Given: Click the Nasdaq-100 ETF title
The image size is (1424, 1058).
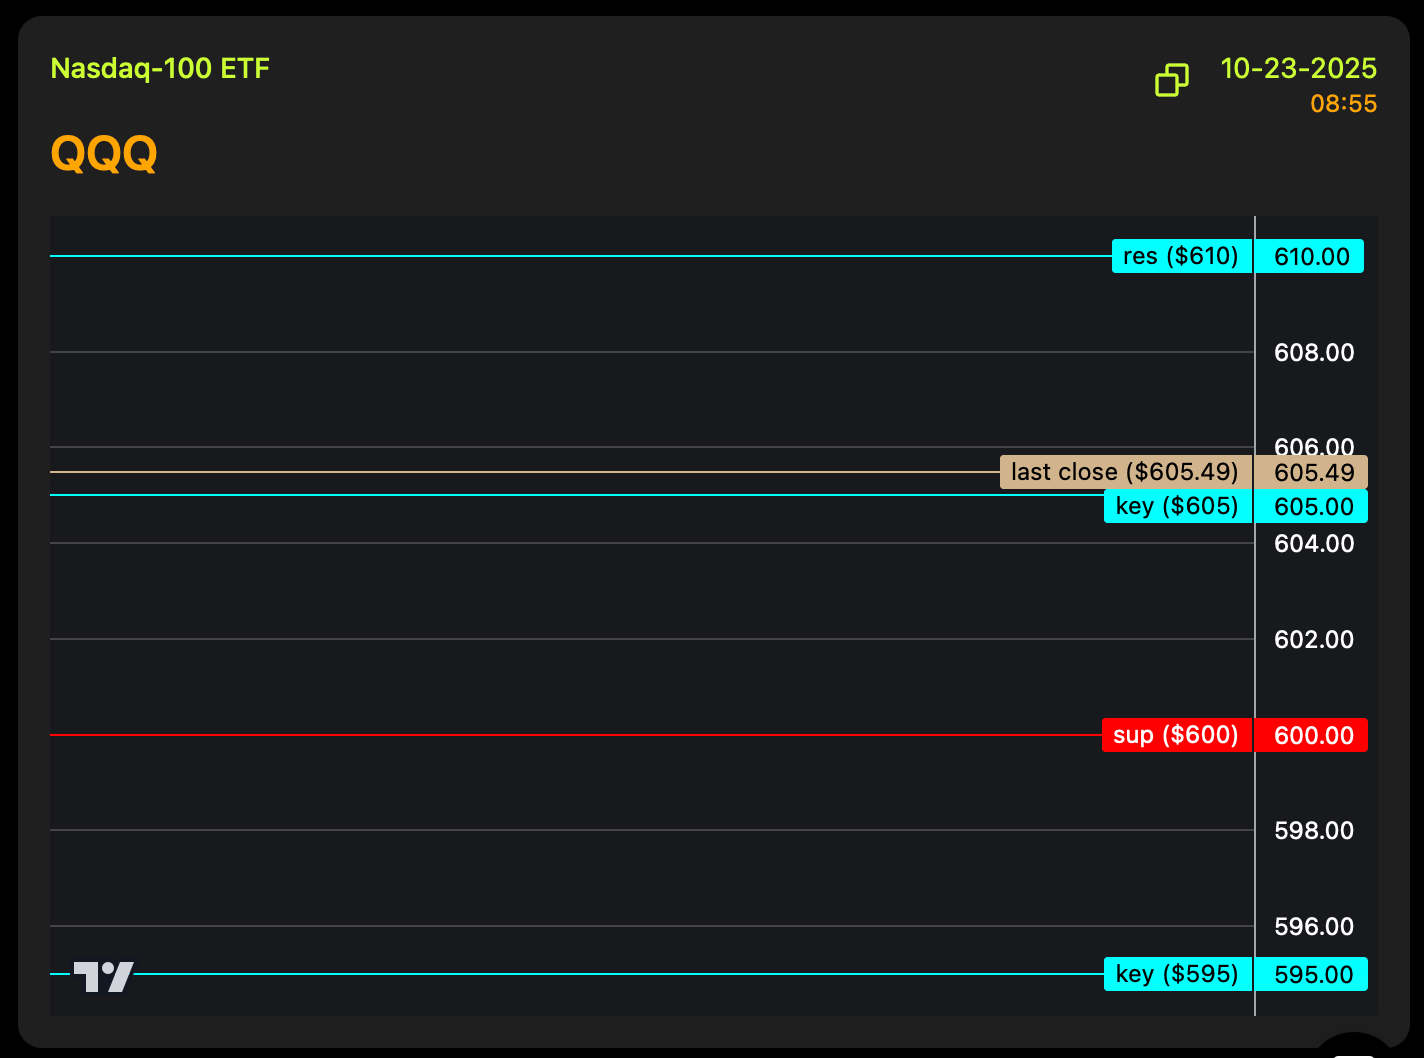Looking at the screenshot, I should 160,69.
